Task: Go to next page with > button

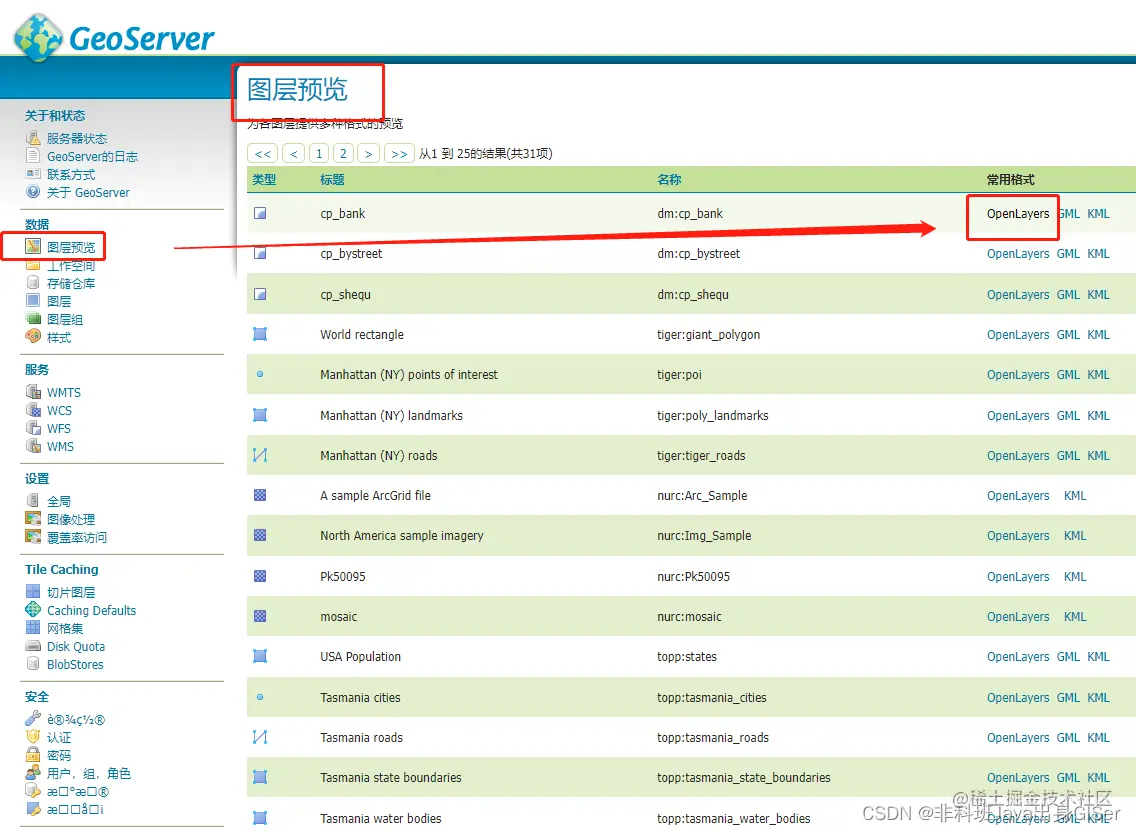Action: [x=368, y=154]
